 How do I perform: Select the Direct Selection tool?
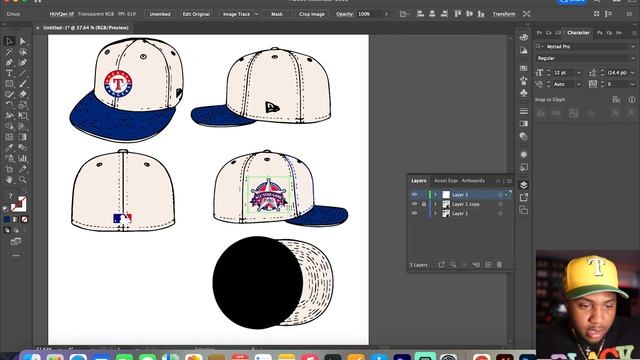coord(22,41)
